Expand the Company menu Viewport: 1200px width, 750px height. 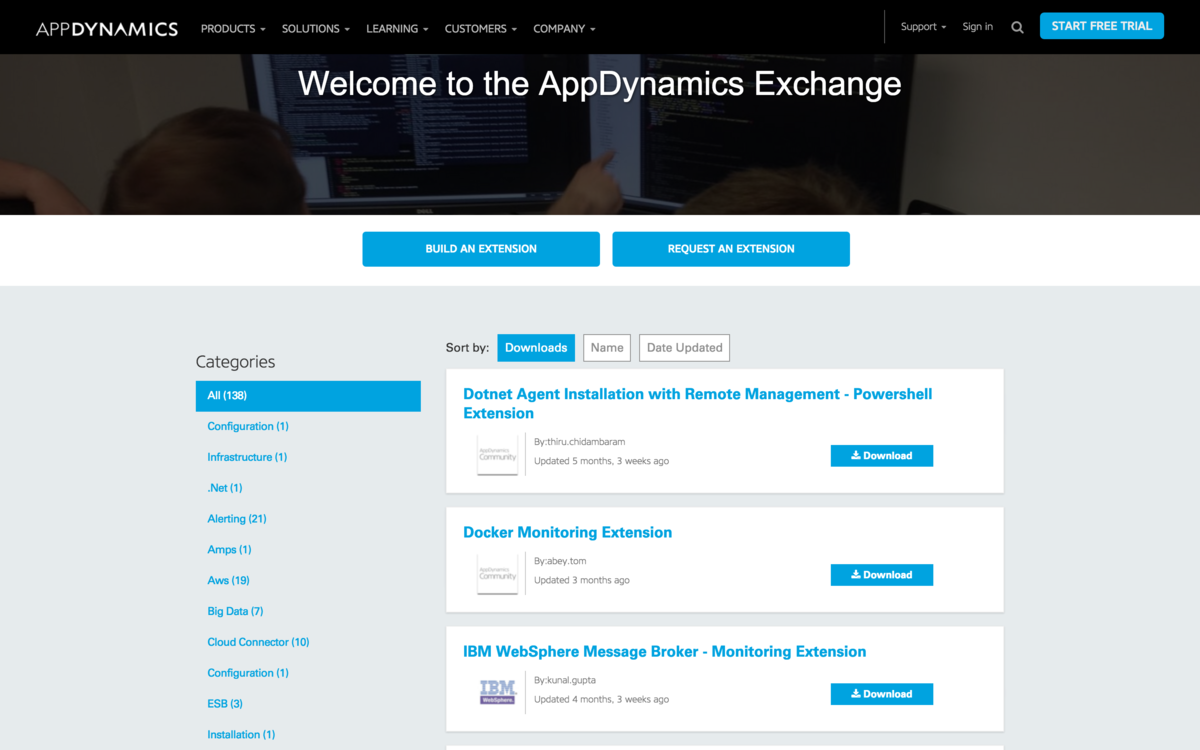(x=564, y=28)
